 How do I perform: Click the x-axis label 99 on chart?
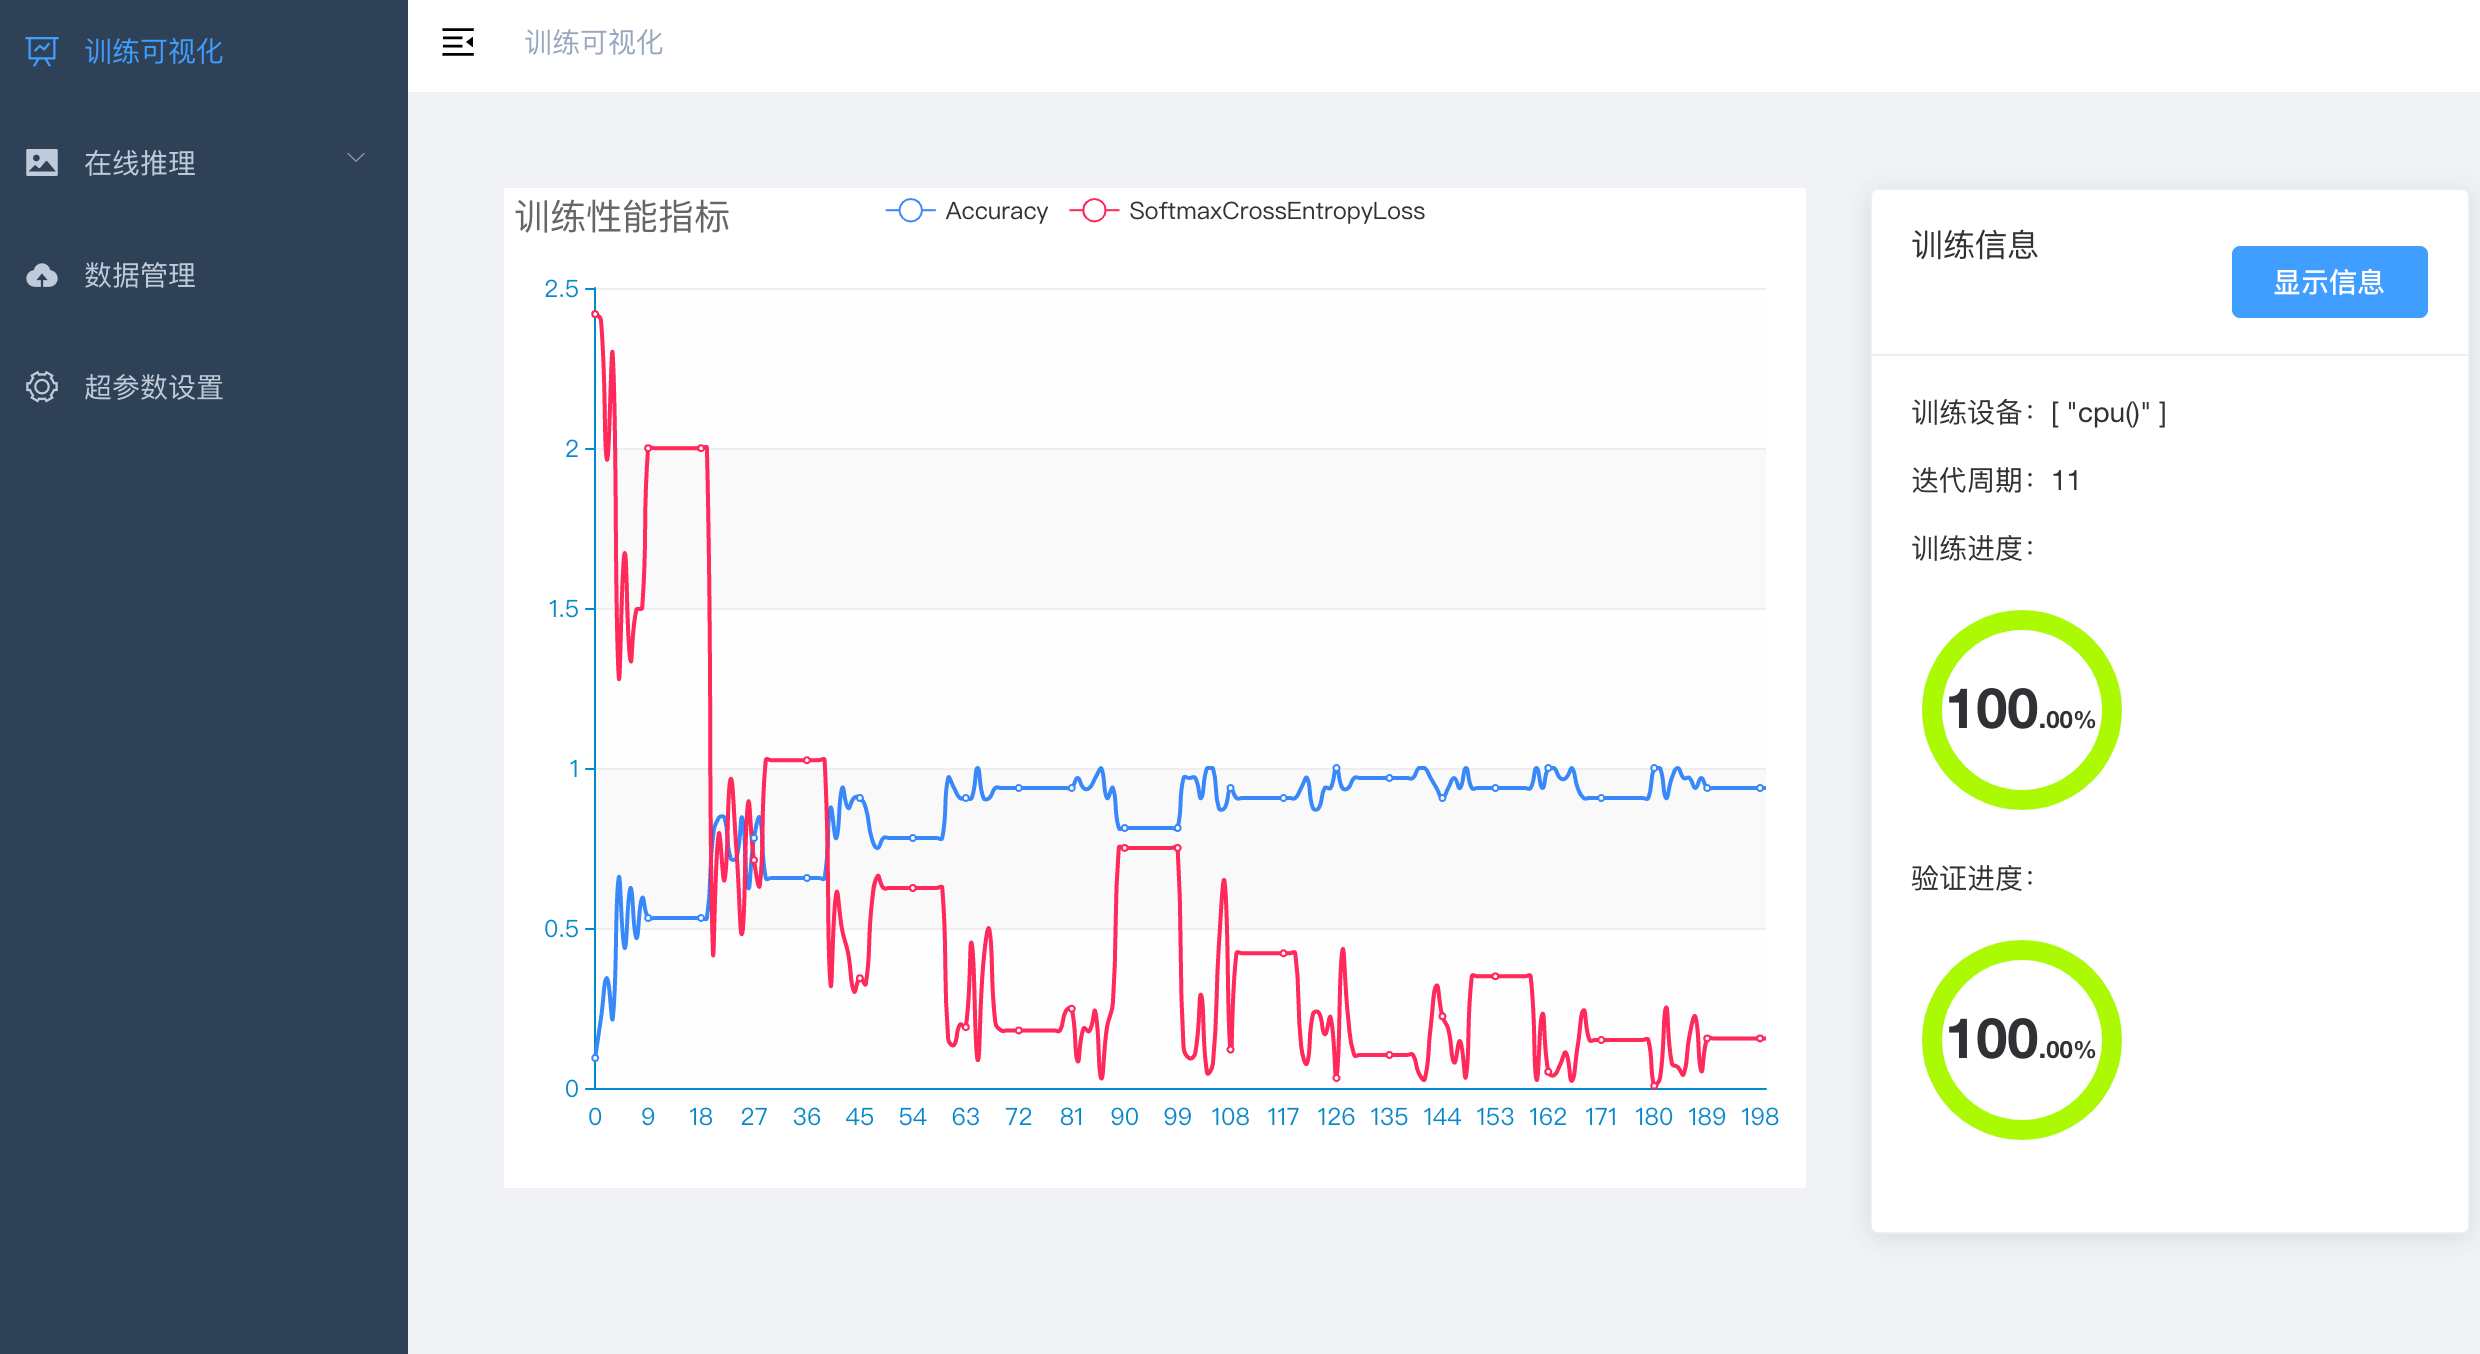point(1177,1117)
